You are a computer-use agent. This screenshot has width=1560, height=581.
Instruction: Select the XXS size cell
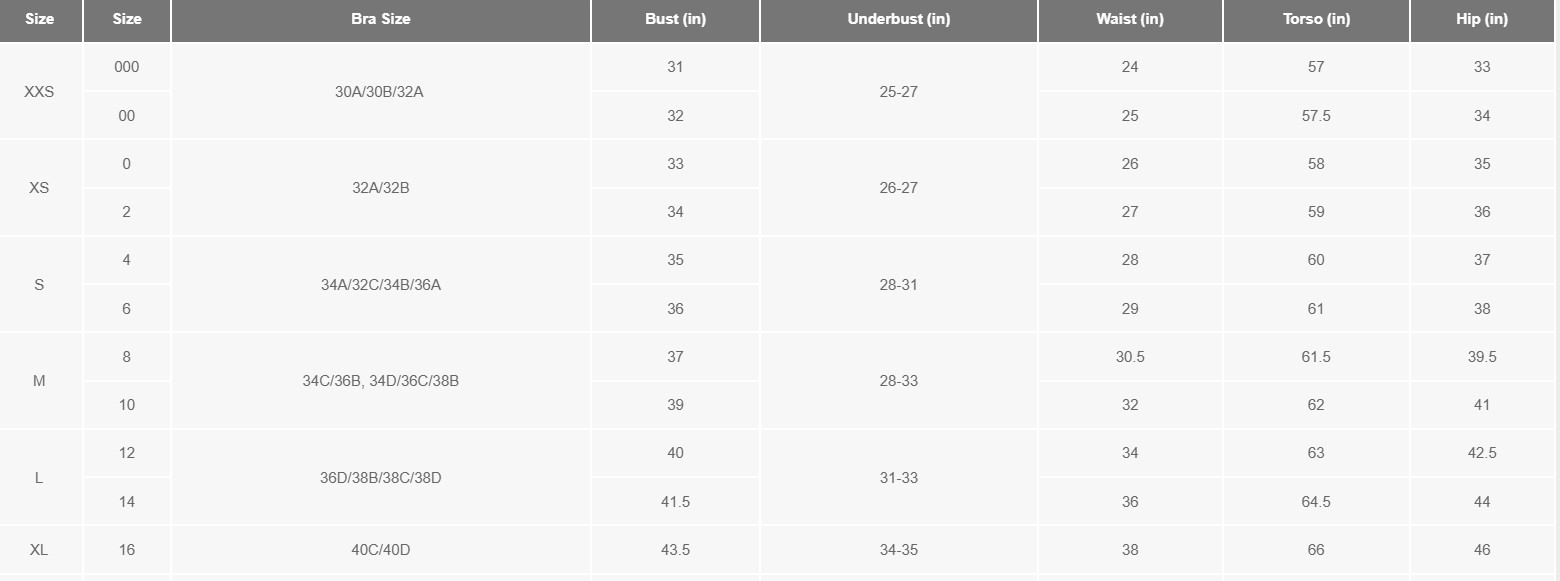click(40, 91)
